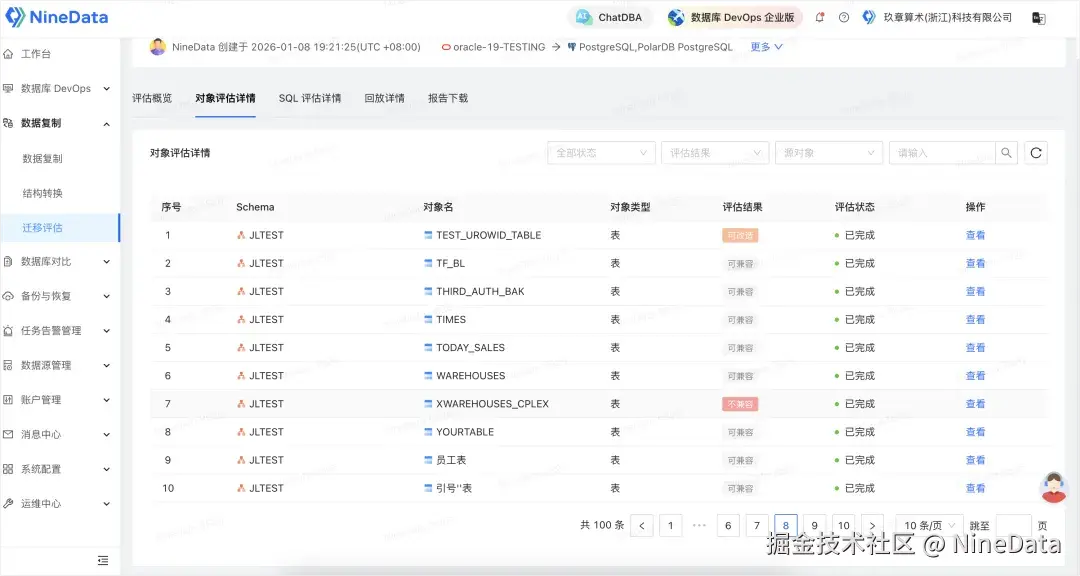This screenshot has width=1080, height=576.
Task: Open the 全部状态 status dropdown
Action: coord(601,153)
